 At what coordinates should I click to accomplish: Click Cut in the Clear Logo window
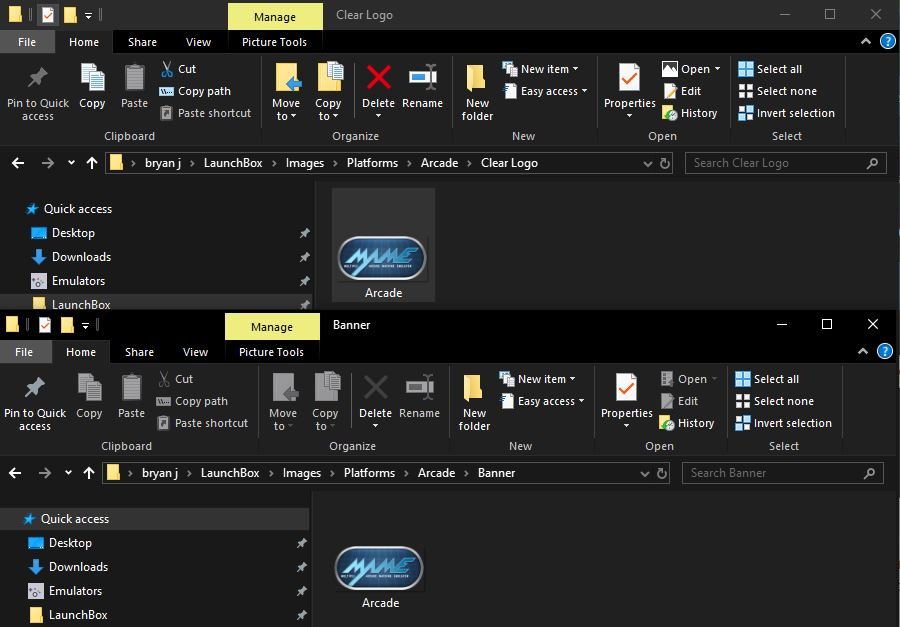tap(179, 69)
